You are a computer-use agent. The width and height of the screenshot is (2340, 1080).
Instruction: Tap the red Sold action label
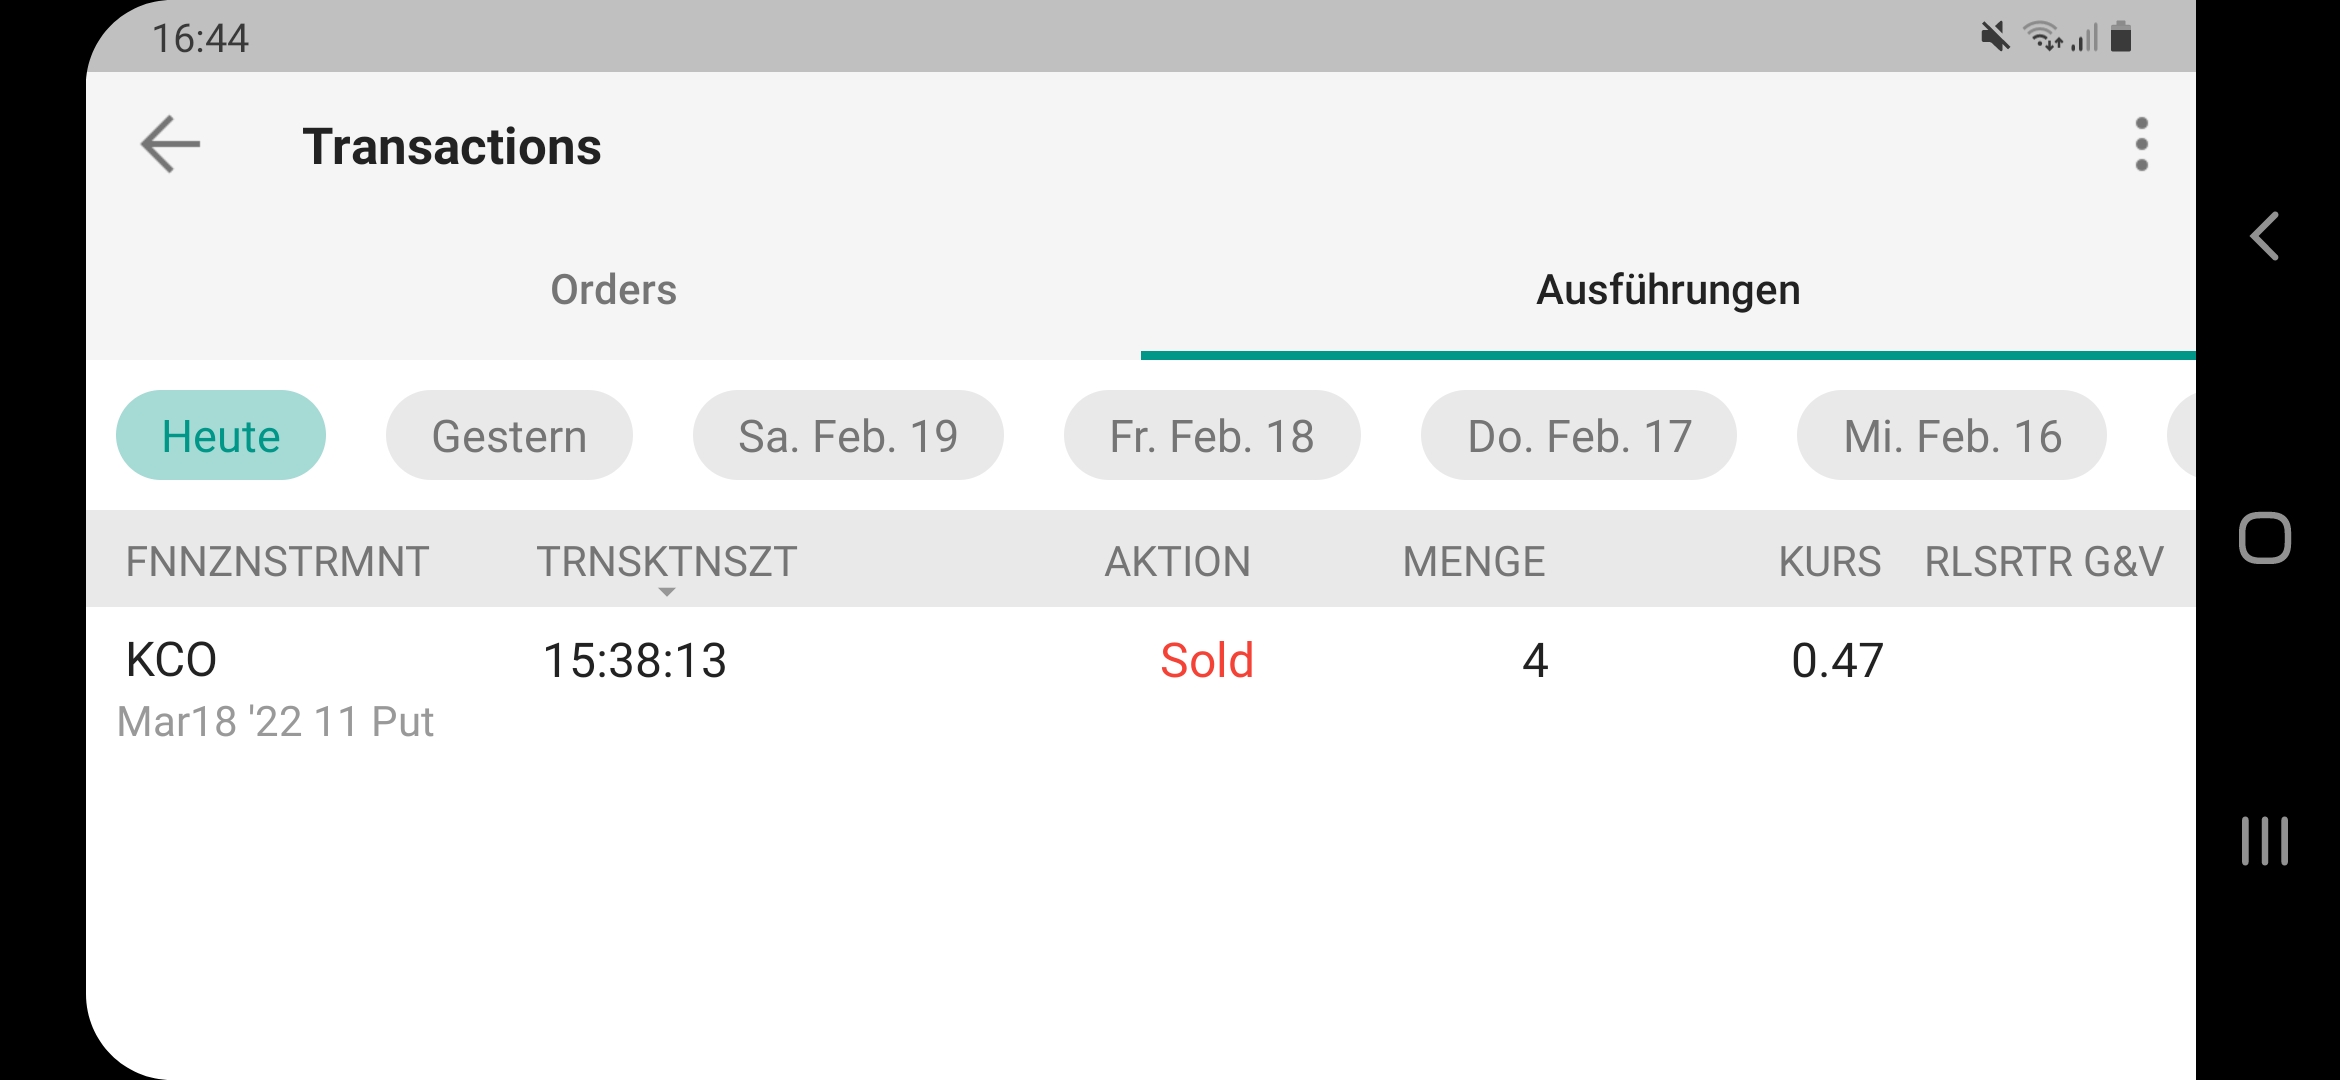tap(1206, 661)
